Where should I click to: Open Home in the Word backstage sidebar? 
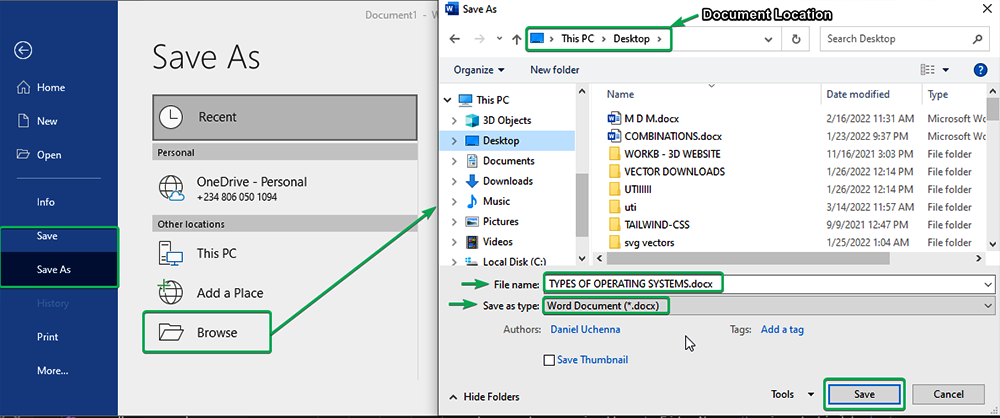click(x=41, y=87)
